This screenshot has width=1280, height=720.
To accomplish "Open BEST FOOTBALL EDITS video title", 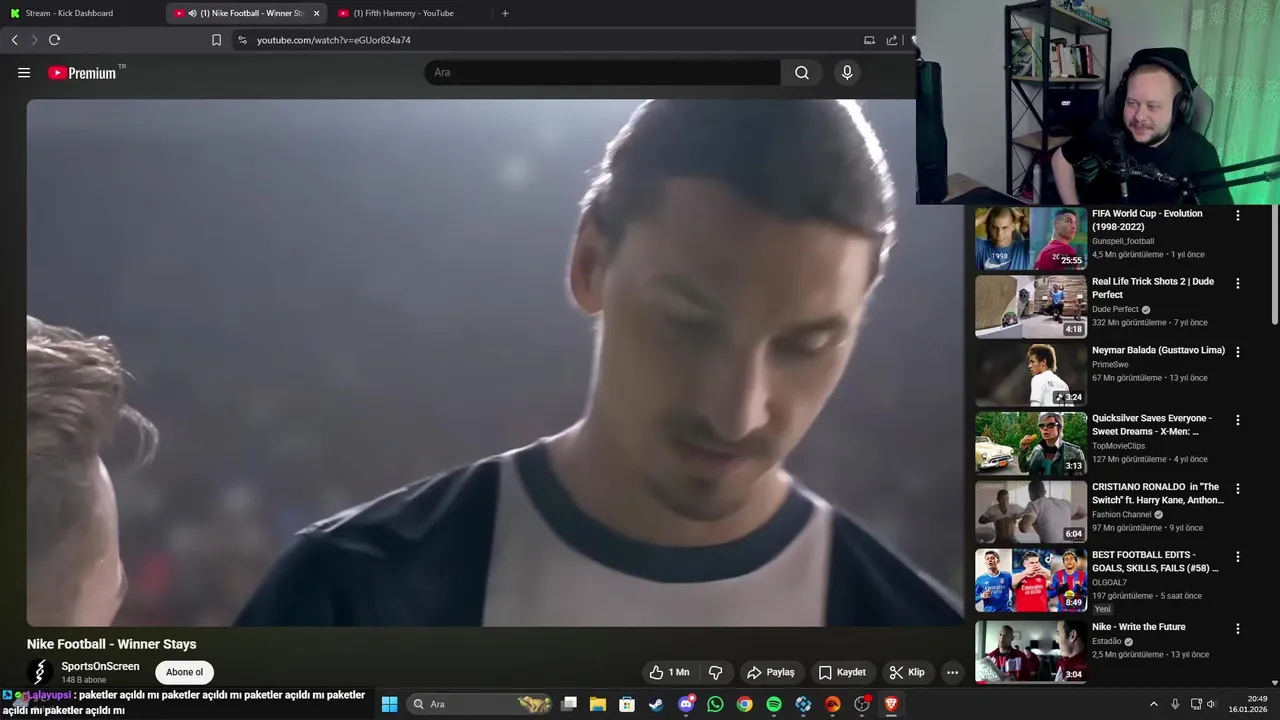I will tap(1156, 561).
